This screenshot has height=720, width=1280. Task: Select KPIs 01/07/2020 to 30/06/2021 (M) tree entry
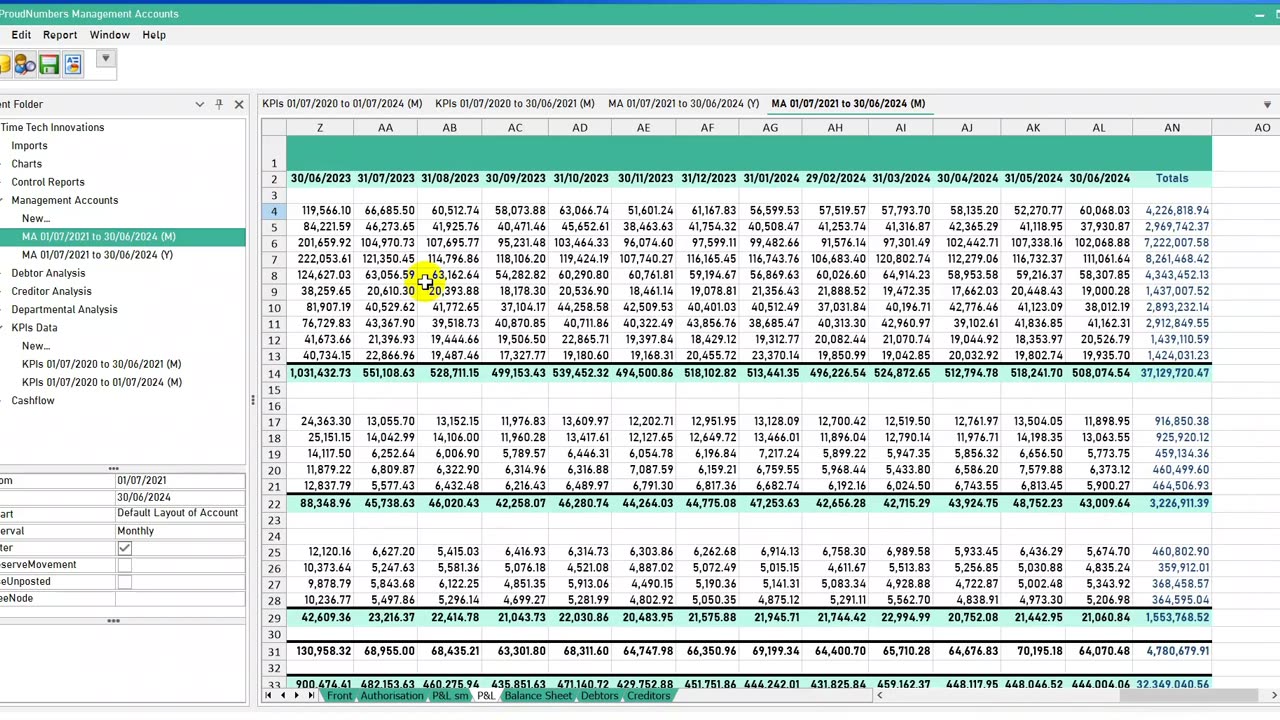[x=101, y=364]
